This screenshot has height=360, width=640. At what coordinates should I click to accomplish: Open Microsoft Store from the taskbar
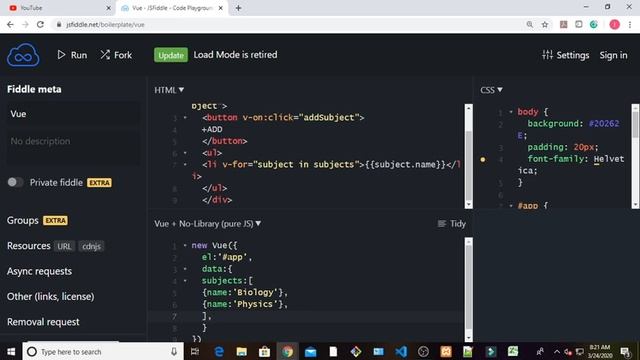[x=264, y=351]
